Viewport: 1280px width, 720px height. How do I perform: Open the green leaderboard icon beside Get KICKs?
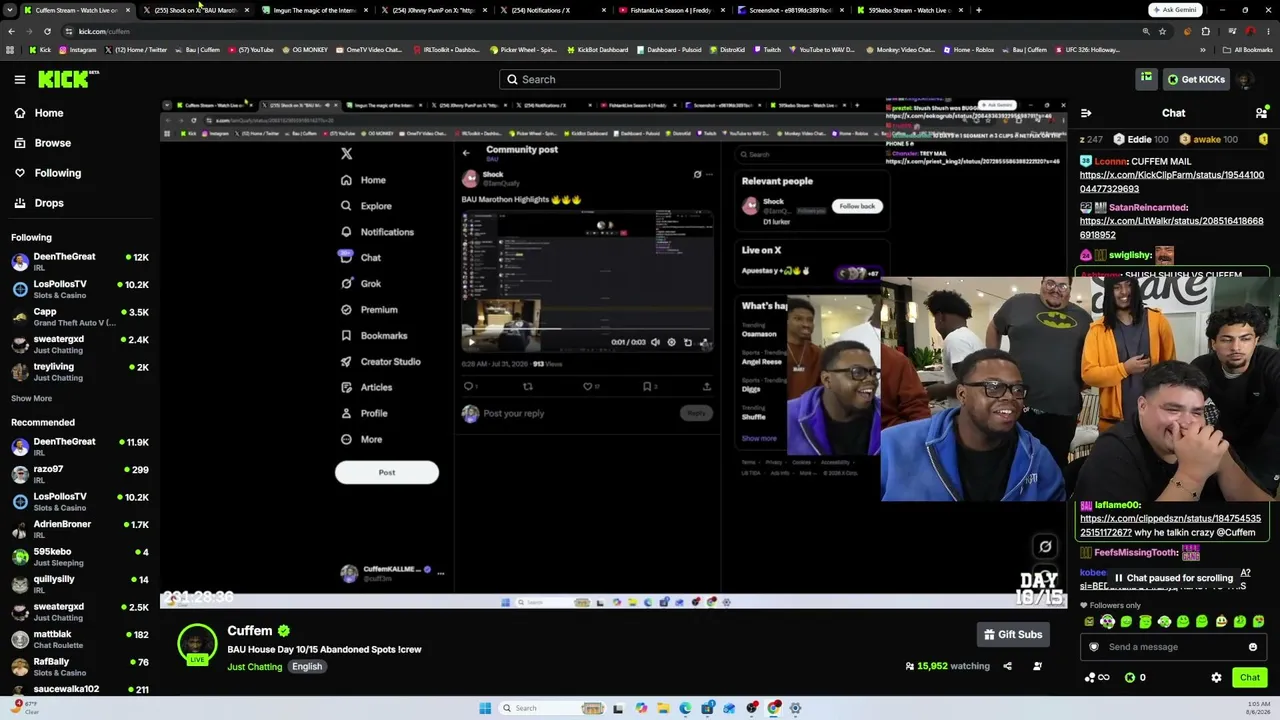[1146, 78]
